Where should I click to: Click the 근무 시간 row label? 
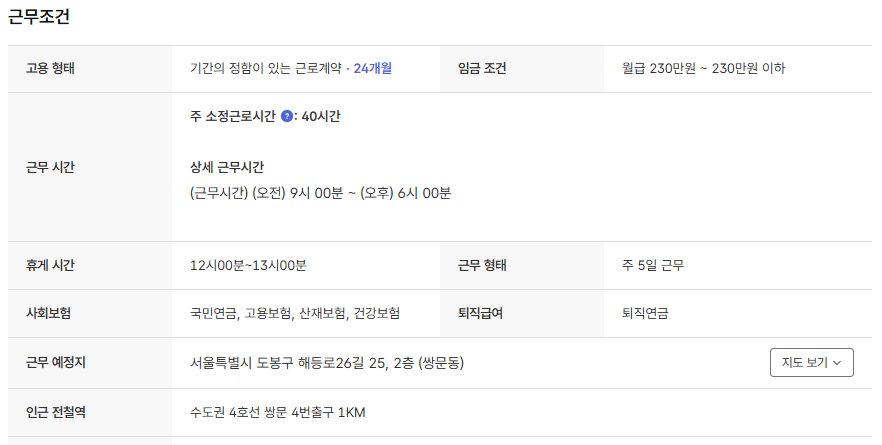point(51,167)
